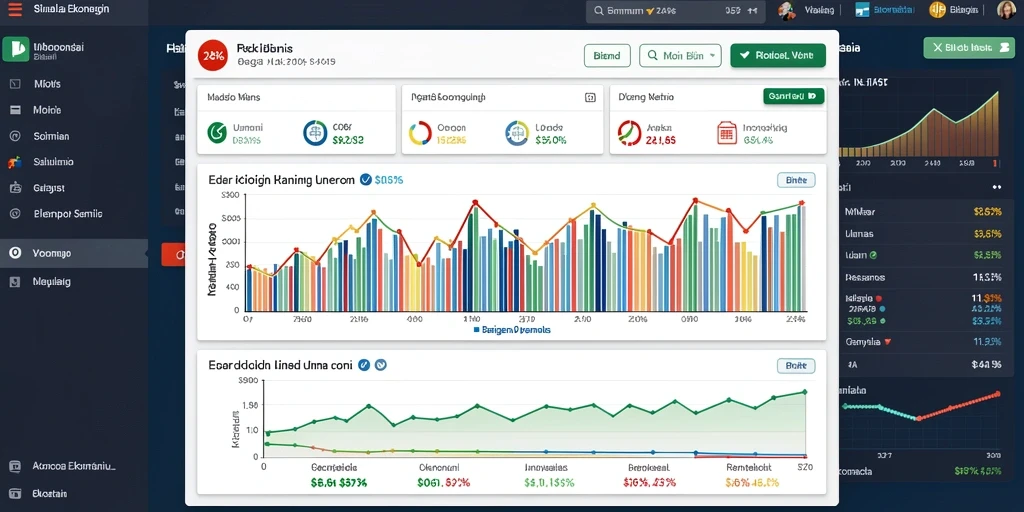
Task: Toggle the blue check icon next to Eoarddoidn lined
Action: [364, 365]
